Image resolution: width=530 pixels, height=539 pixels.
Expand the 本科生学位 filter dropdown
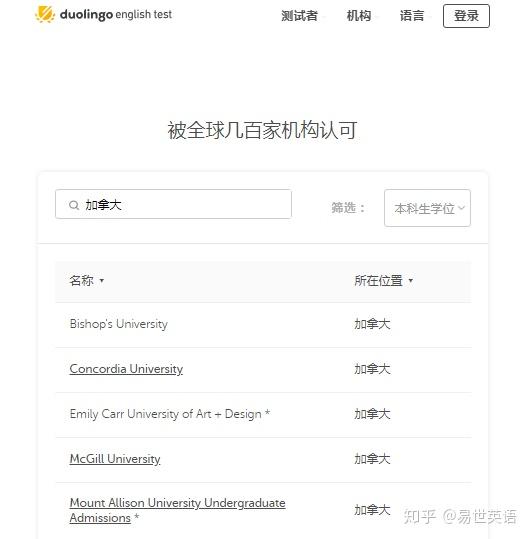(x=427, y=208)
